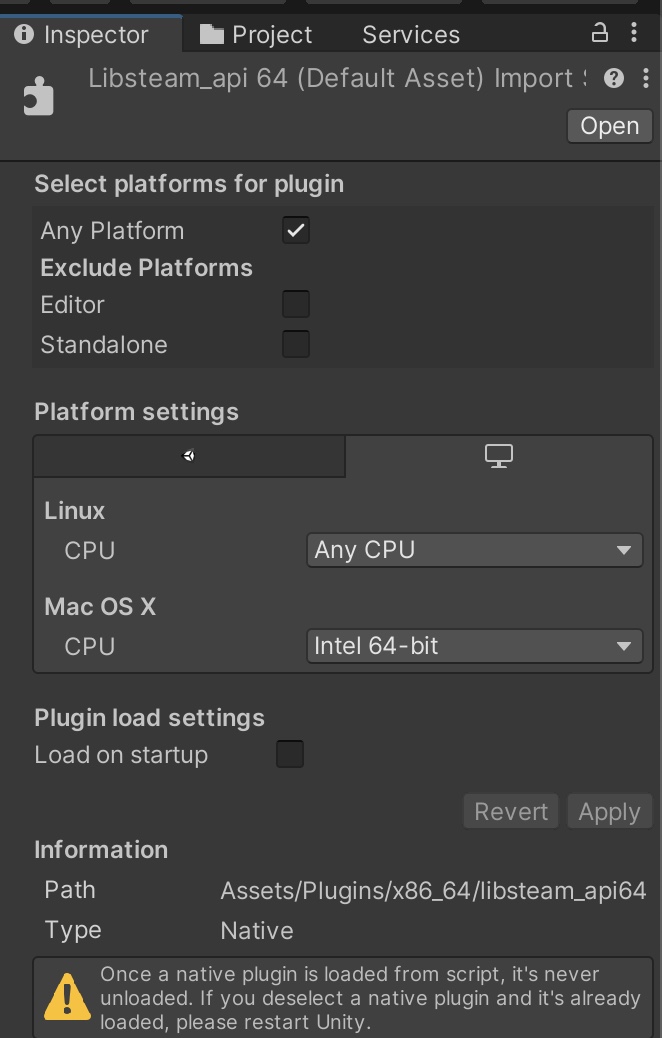This screenshot has width=662, height=1038.
Task: Click the yellow warning triangle icon
Action: [x=67, y=996]
